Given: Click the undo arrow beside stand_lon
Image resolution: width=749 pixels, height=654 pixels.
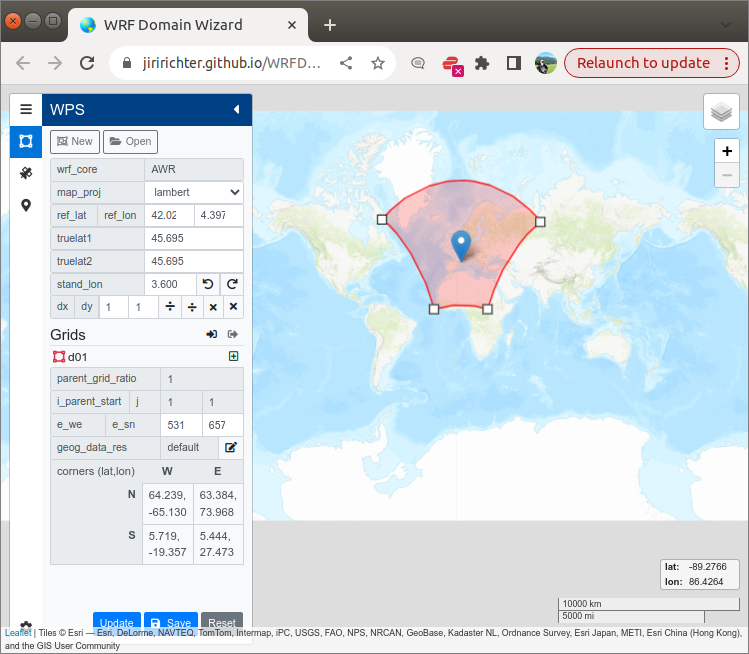Looking at the screenshot, I should [206, 284].
